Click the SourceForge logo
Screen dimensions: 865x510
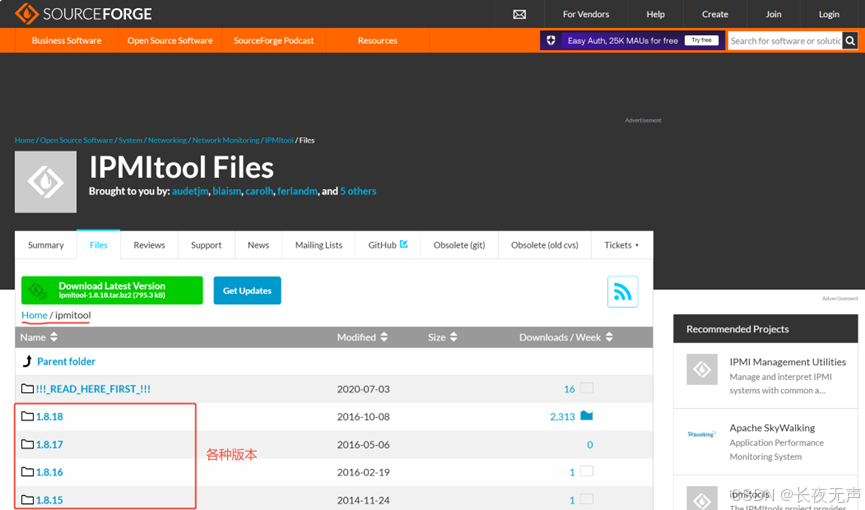(83, 14)
